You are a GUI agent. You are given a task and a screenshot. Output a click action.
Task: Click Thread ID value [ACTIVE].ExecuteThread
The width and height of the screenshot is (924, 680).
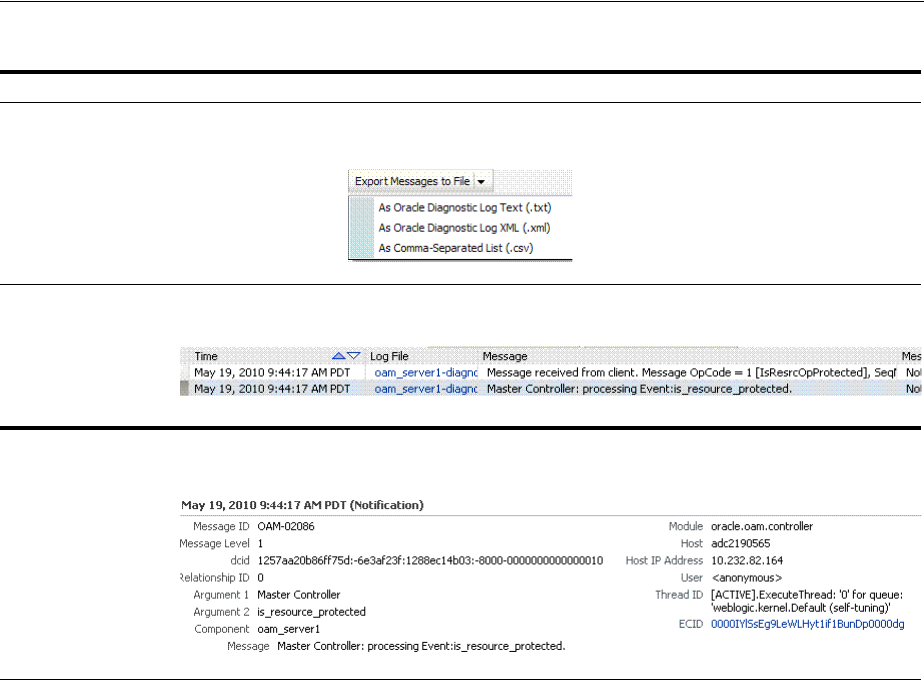point(807,601)
